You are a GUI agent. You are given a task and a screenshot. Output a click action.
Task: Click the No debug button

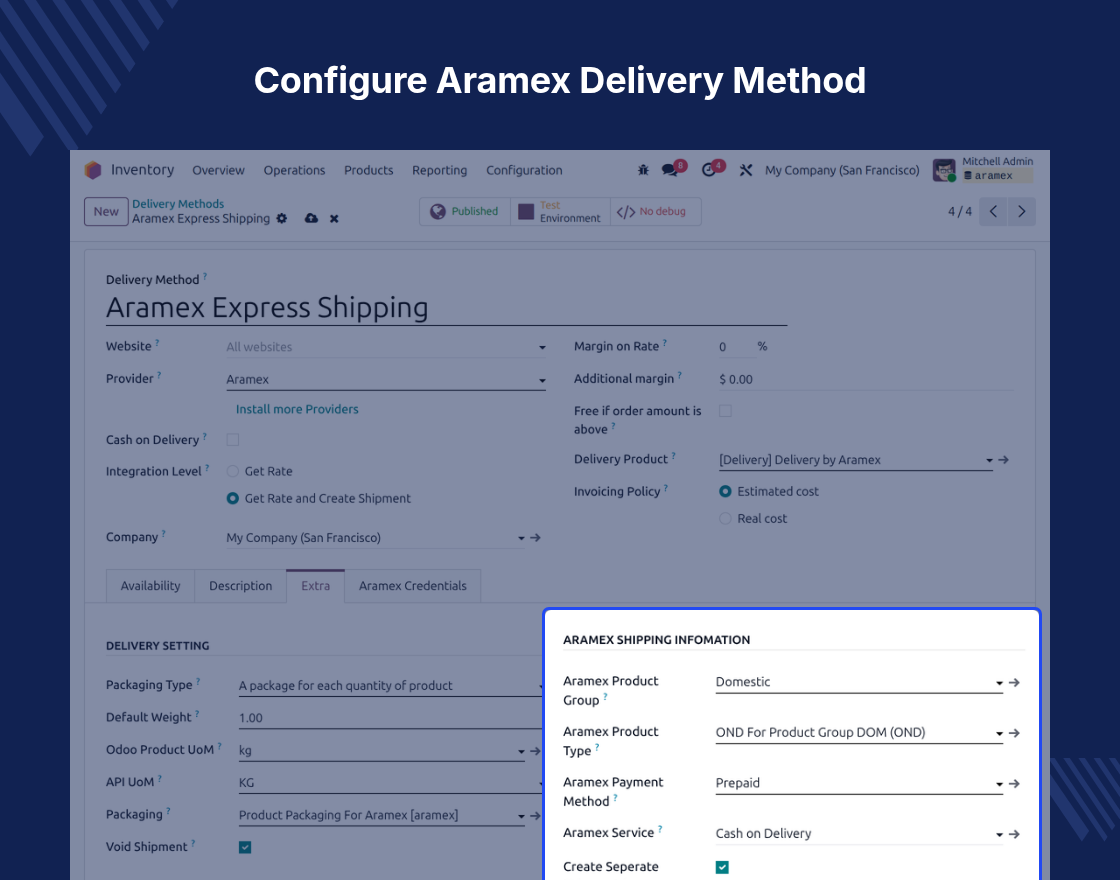pos(656,211)
